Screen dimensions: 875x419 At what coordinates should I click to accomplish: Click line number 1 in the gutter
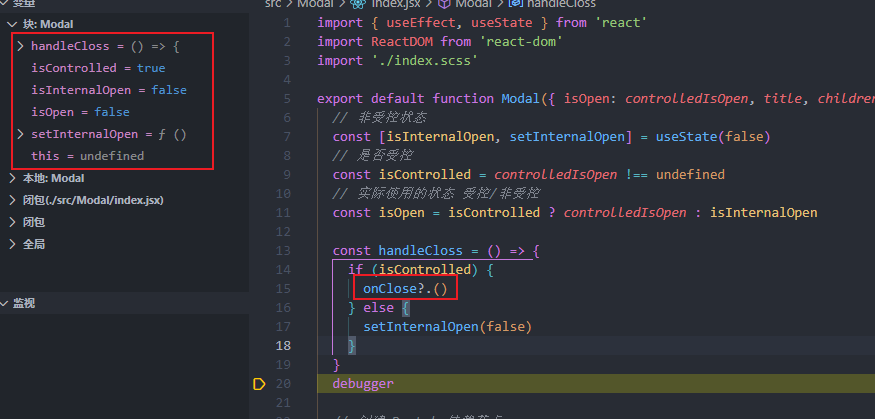[x=287, y=23]
